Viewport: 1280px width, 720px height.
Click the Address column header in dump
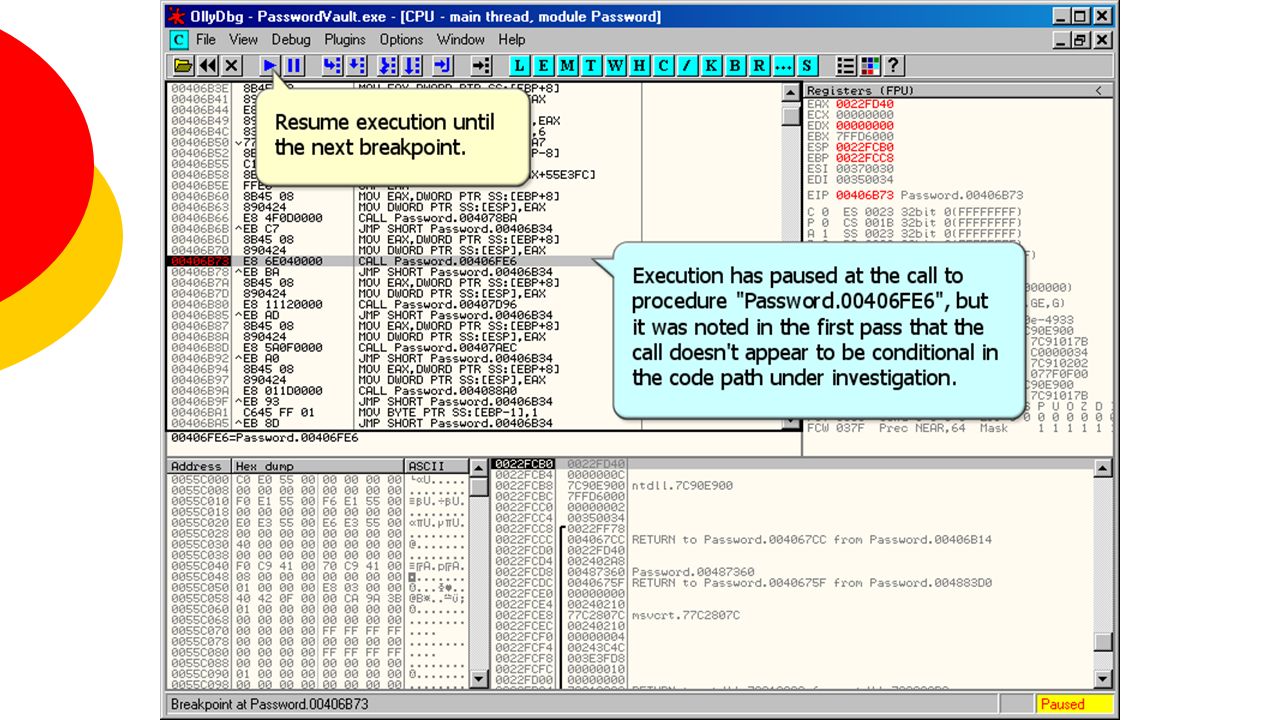[x=200, y=466]
